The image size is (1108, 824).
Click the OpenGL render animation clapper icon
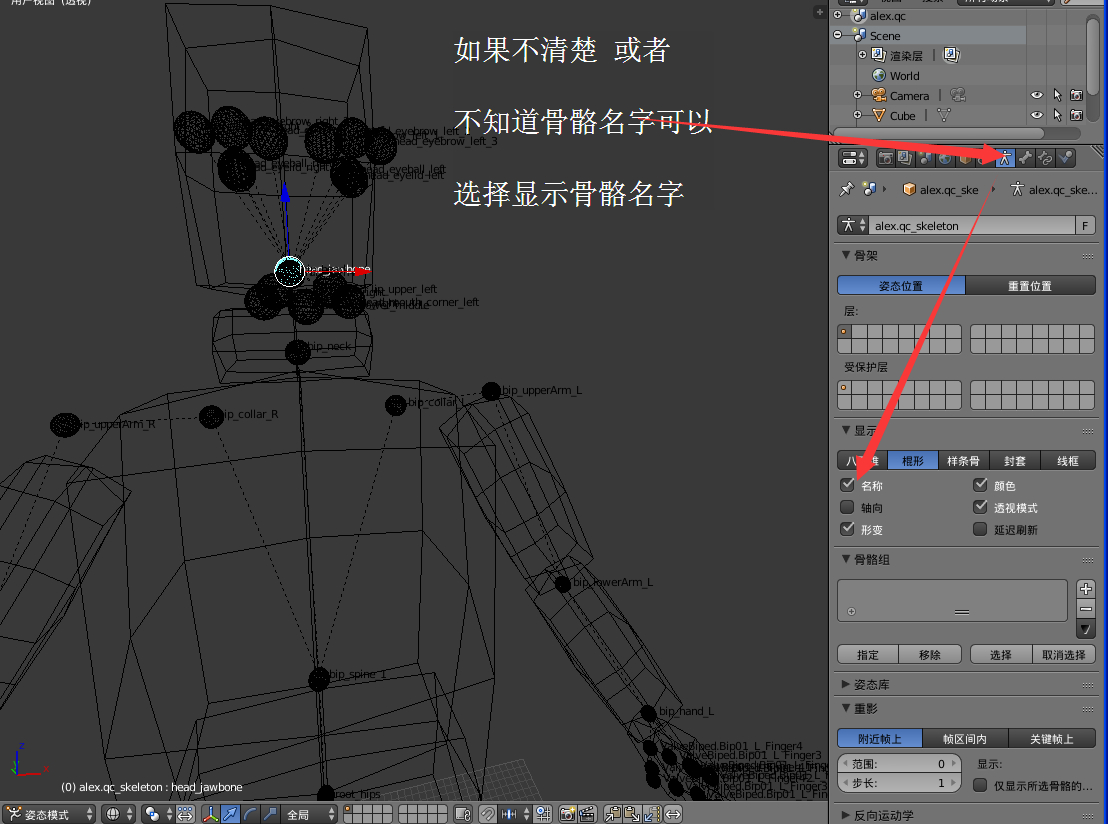tap(587, 814)
